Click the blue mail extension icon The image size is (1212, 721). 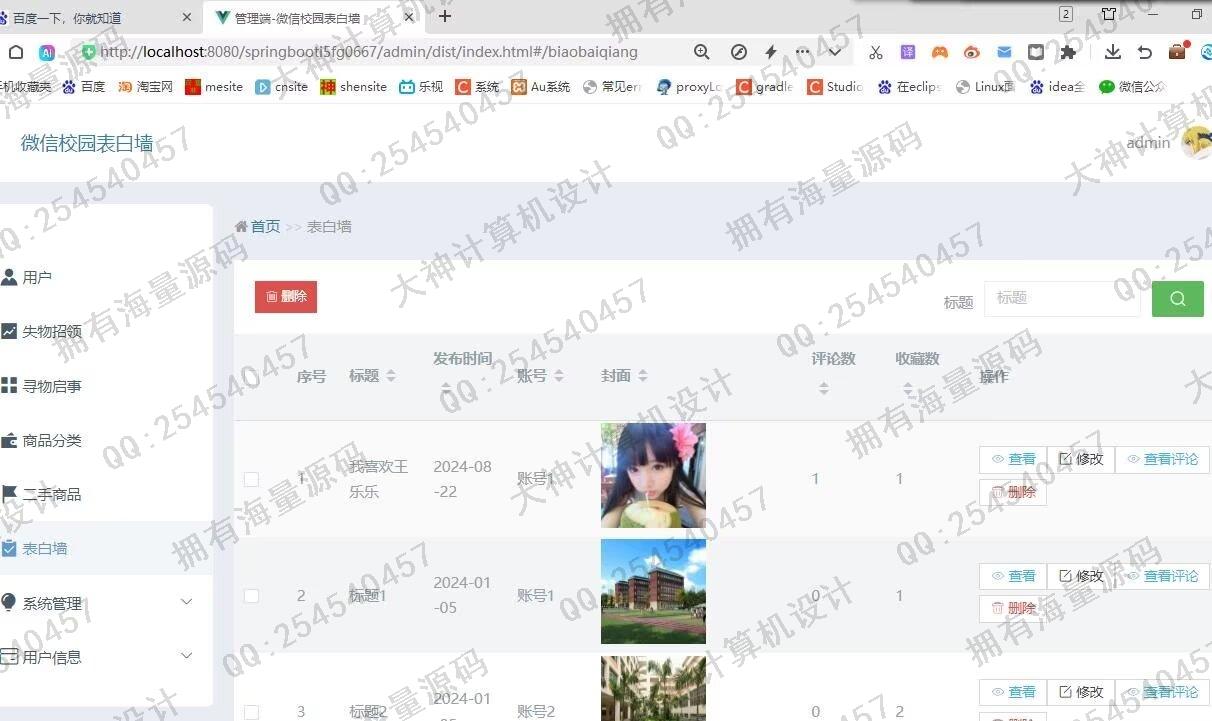point(1004,52)
